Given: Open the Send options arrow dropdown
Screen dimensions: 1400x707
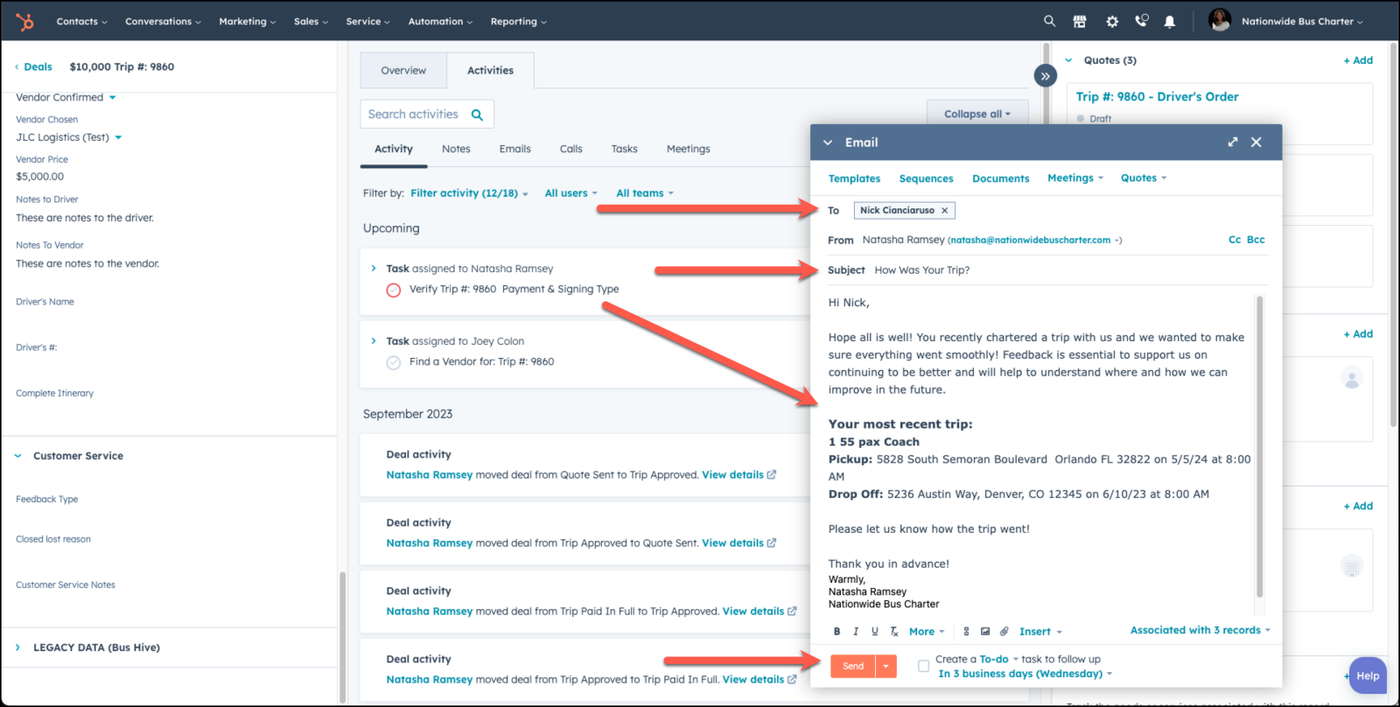Looking at the screenshot, I should click(x=886, y=666).
